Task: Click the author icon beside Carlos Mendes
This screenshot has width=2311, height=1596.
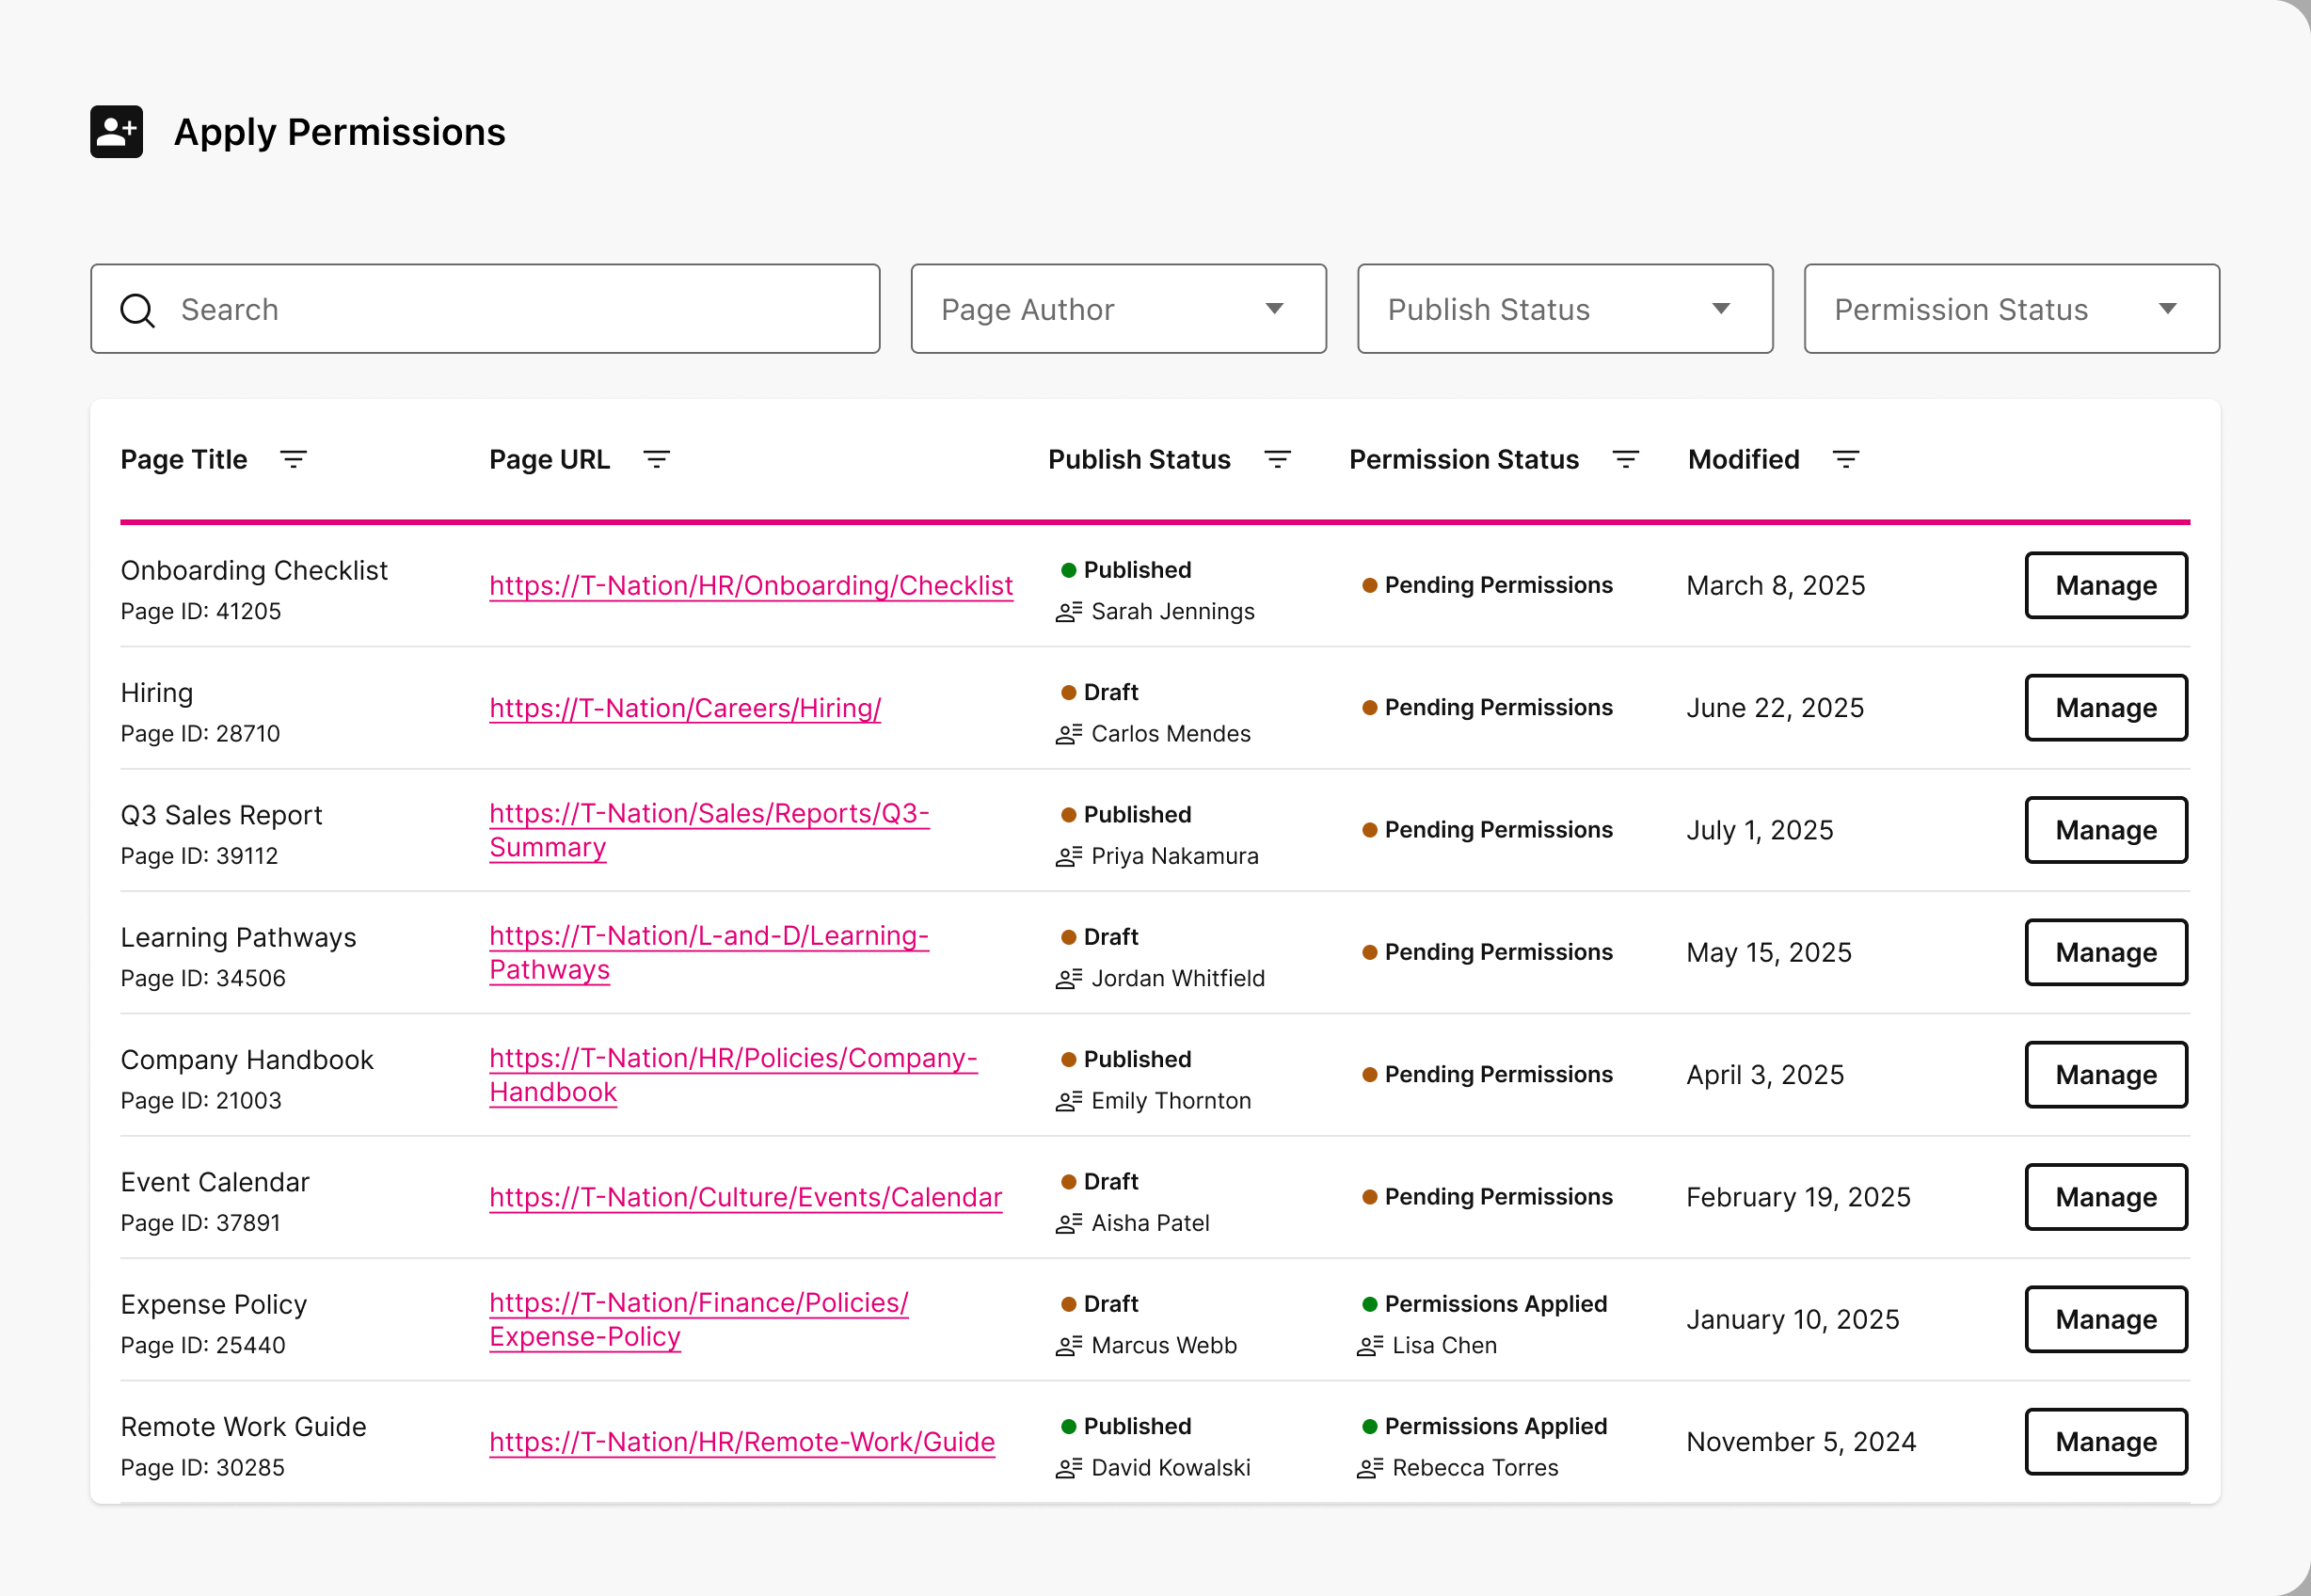Action: click(x=1068, y=734)
